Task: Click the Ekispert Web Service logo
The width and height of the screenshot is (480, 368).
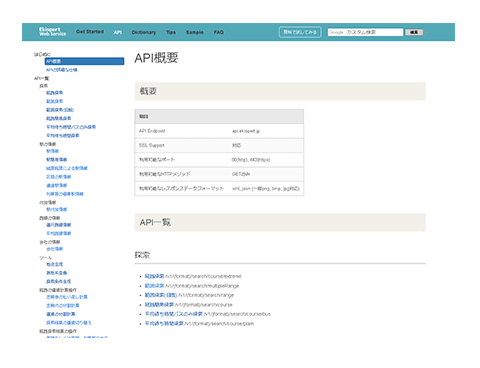Action: pos(52,32)
